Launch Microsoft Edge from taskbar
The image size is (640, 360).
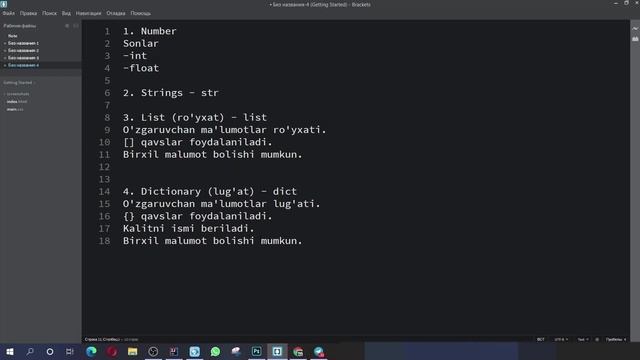coord(91,351)
